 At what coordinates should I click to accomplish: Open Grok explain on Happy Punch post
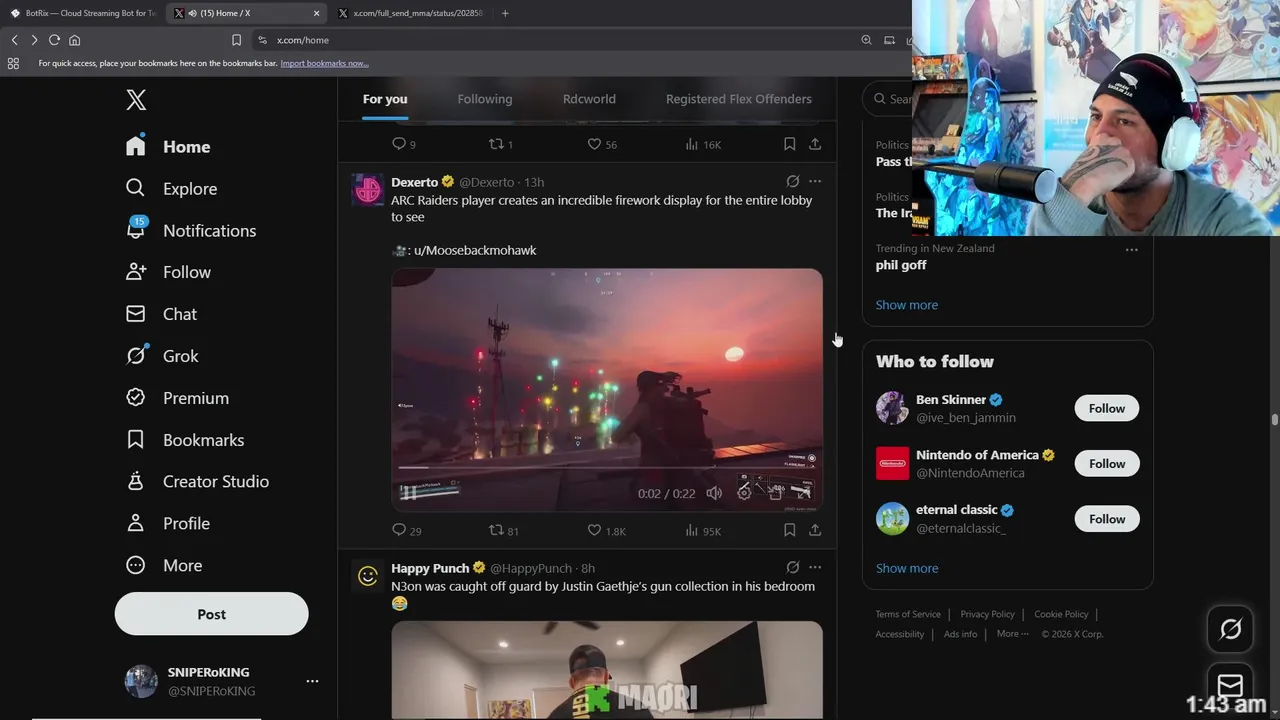[792, 567]
